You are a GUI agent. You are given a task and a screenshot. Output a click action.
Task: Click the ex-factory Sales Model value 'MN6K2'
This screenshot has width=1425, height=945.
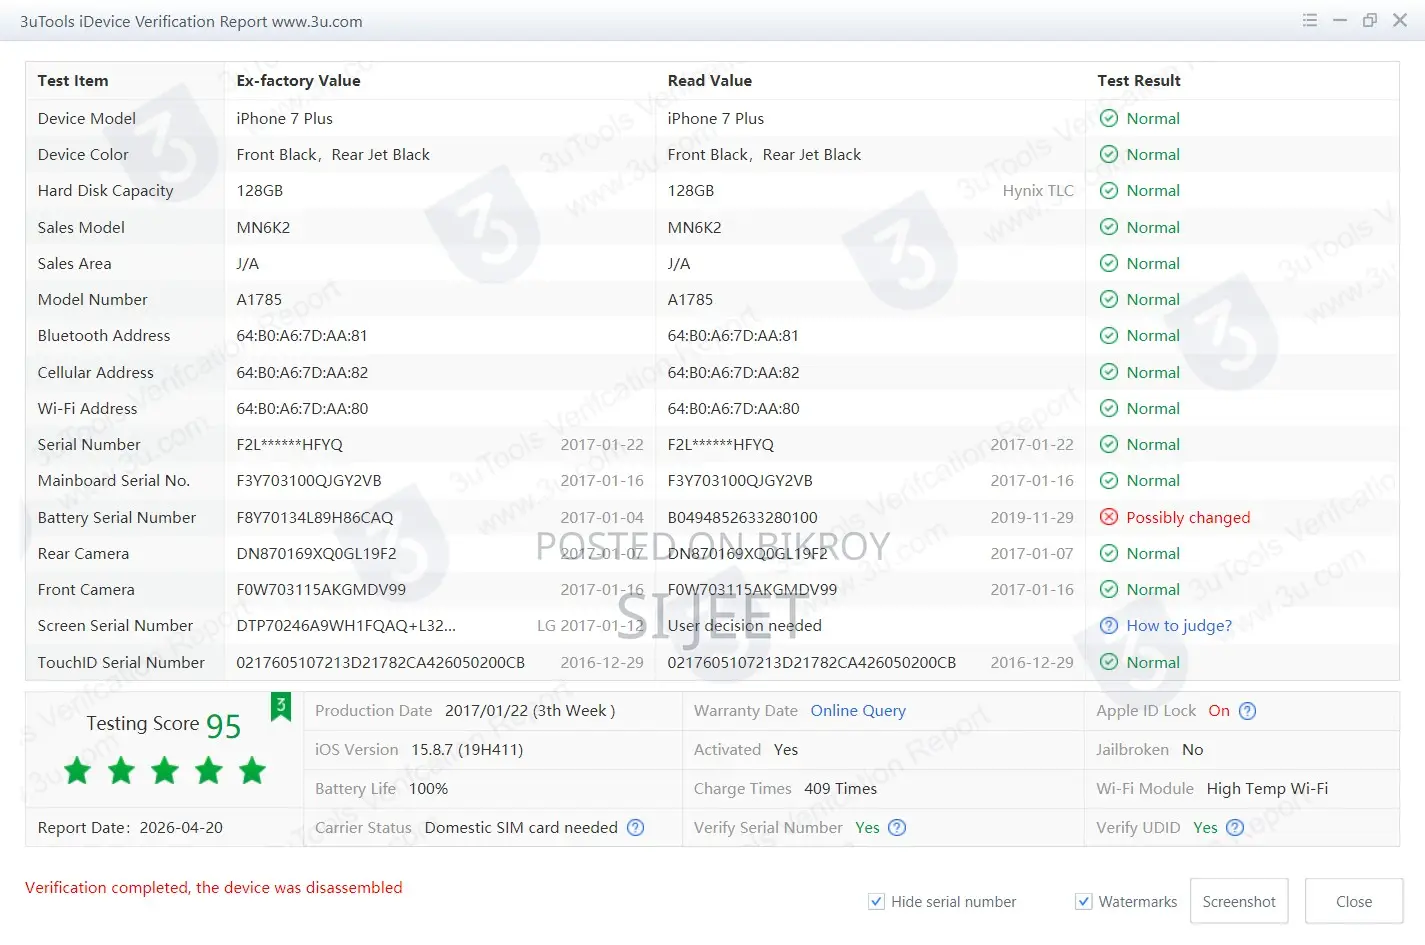(x=263, y=228)
